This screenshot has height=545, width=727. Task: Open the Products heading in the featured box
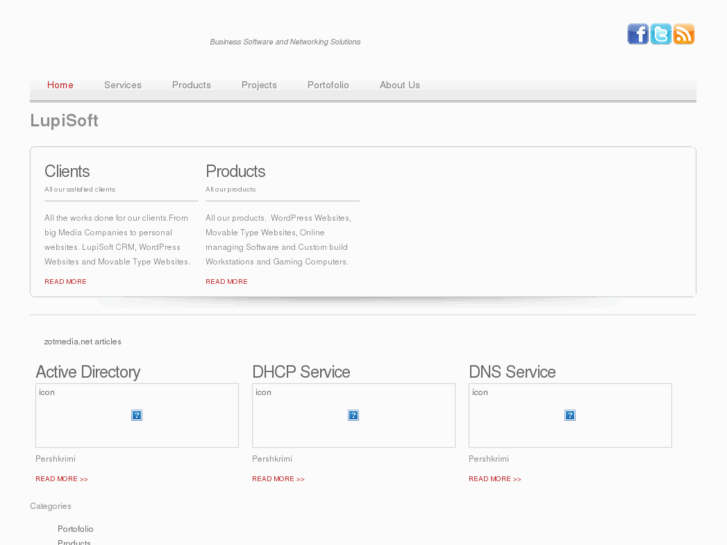point(236,171)
